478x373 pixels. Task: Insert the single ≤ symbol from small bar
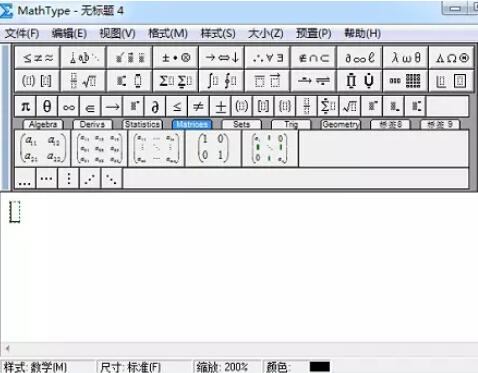click(x=177, y=107)
